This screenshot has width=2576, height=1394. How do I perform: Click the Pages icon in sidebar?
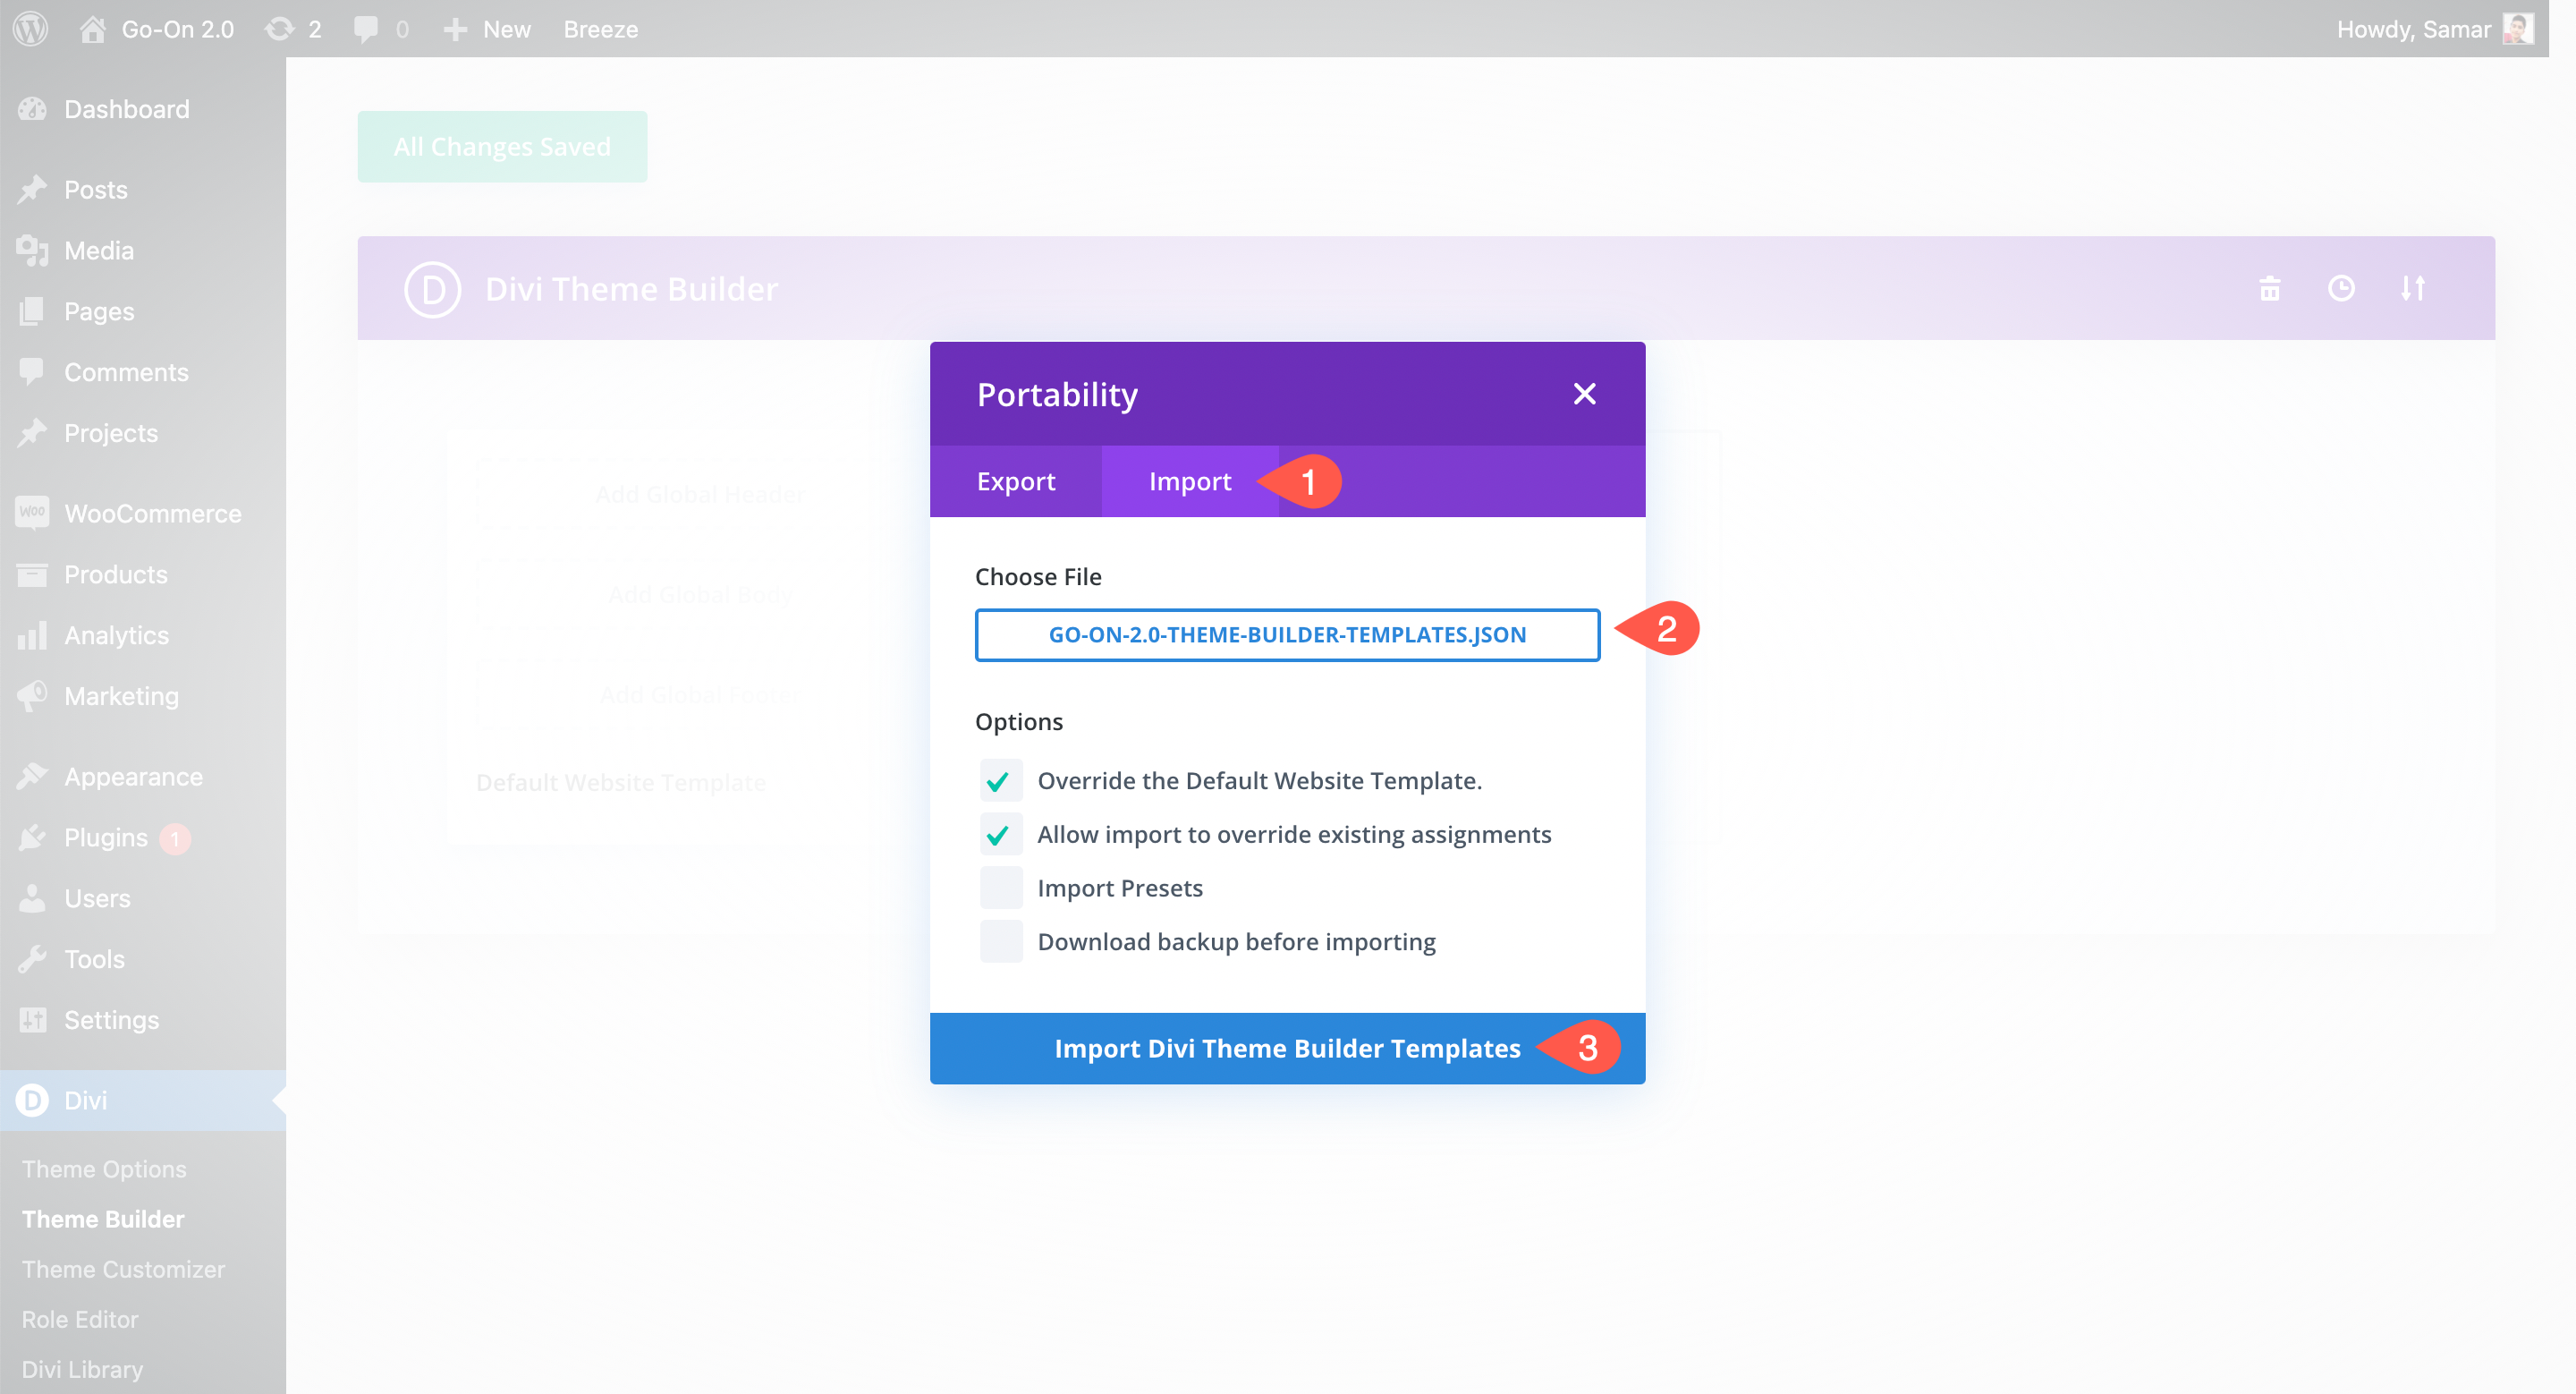click(32, 312)
